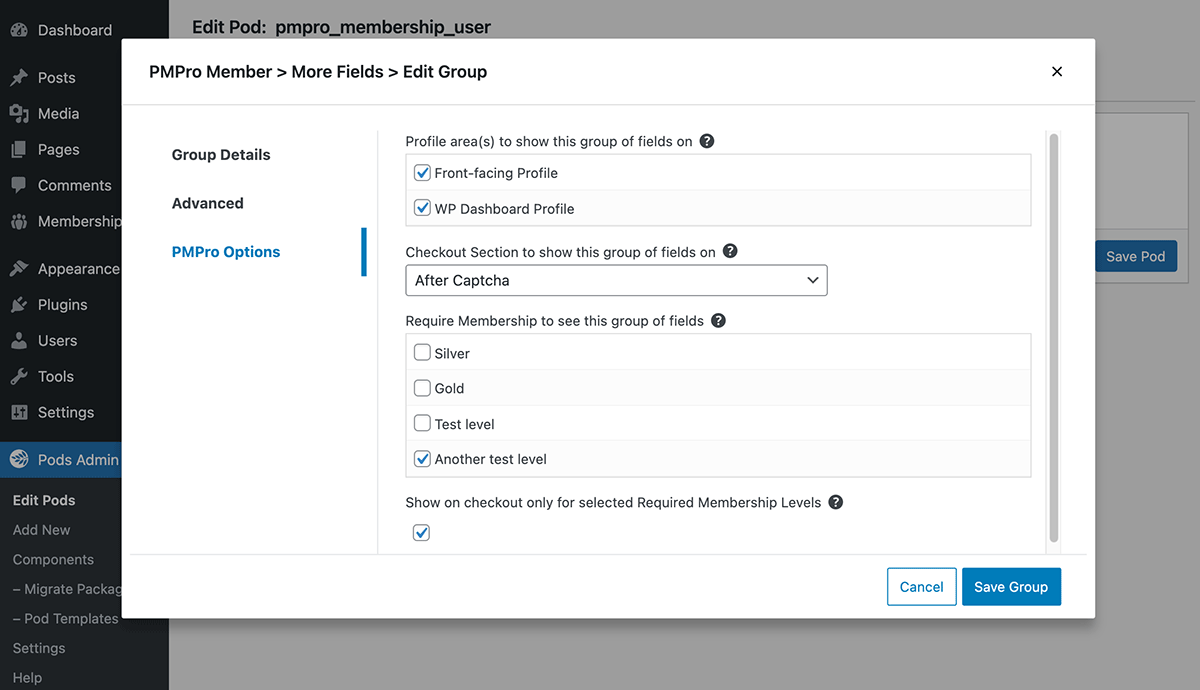Open help for Show on checkout option
This screenshot has width=1200, height=690.
click(x=836, y=502)
